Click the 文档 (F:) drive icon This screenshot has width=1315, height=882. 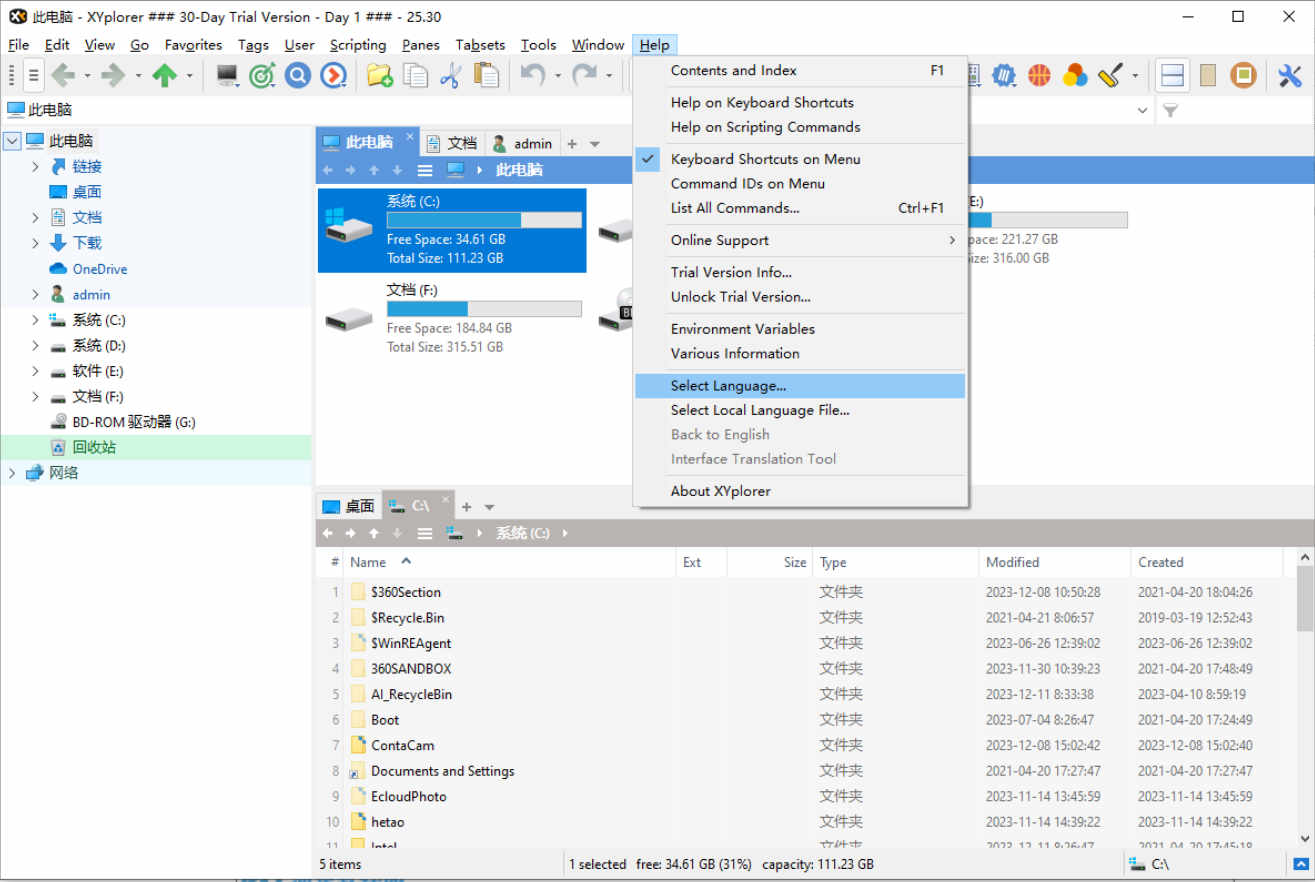349,319
